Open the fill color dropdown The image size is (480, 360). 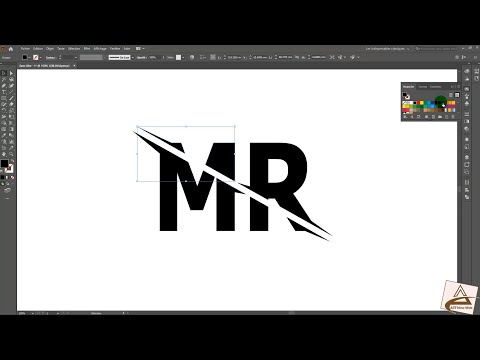(x=29, y=57)
